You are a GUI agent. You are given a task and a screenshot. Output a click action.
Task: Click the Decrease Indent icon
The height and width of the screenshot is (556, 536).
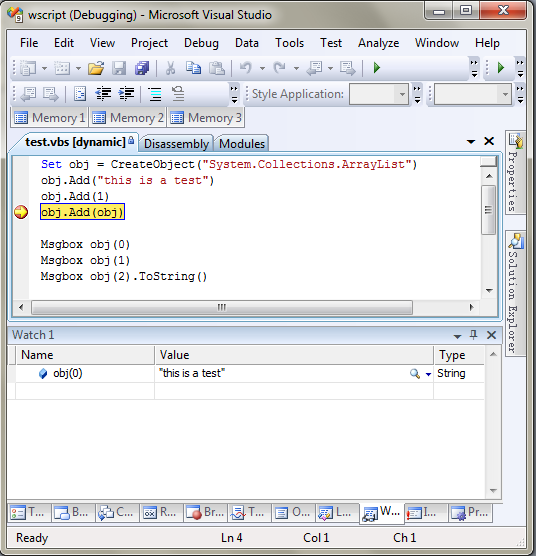pyautogui.click(x=103, y=94)
